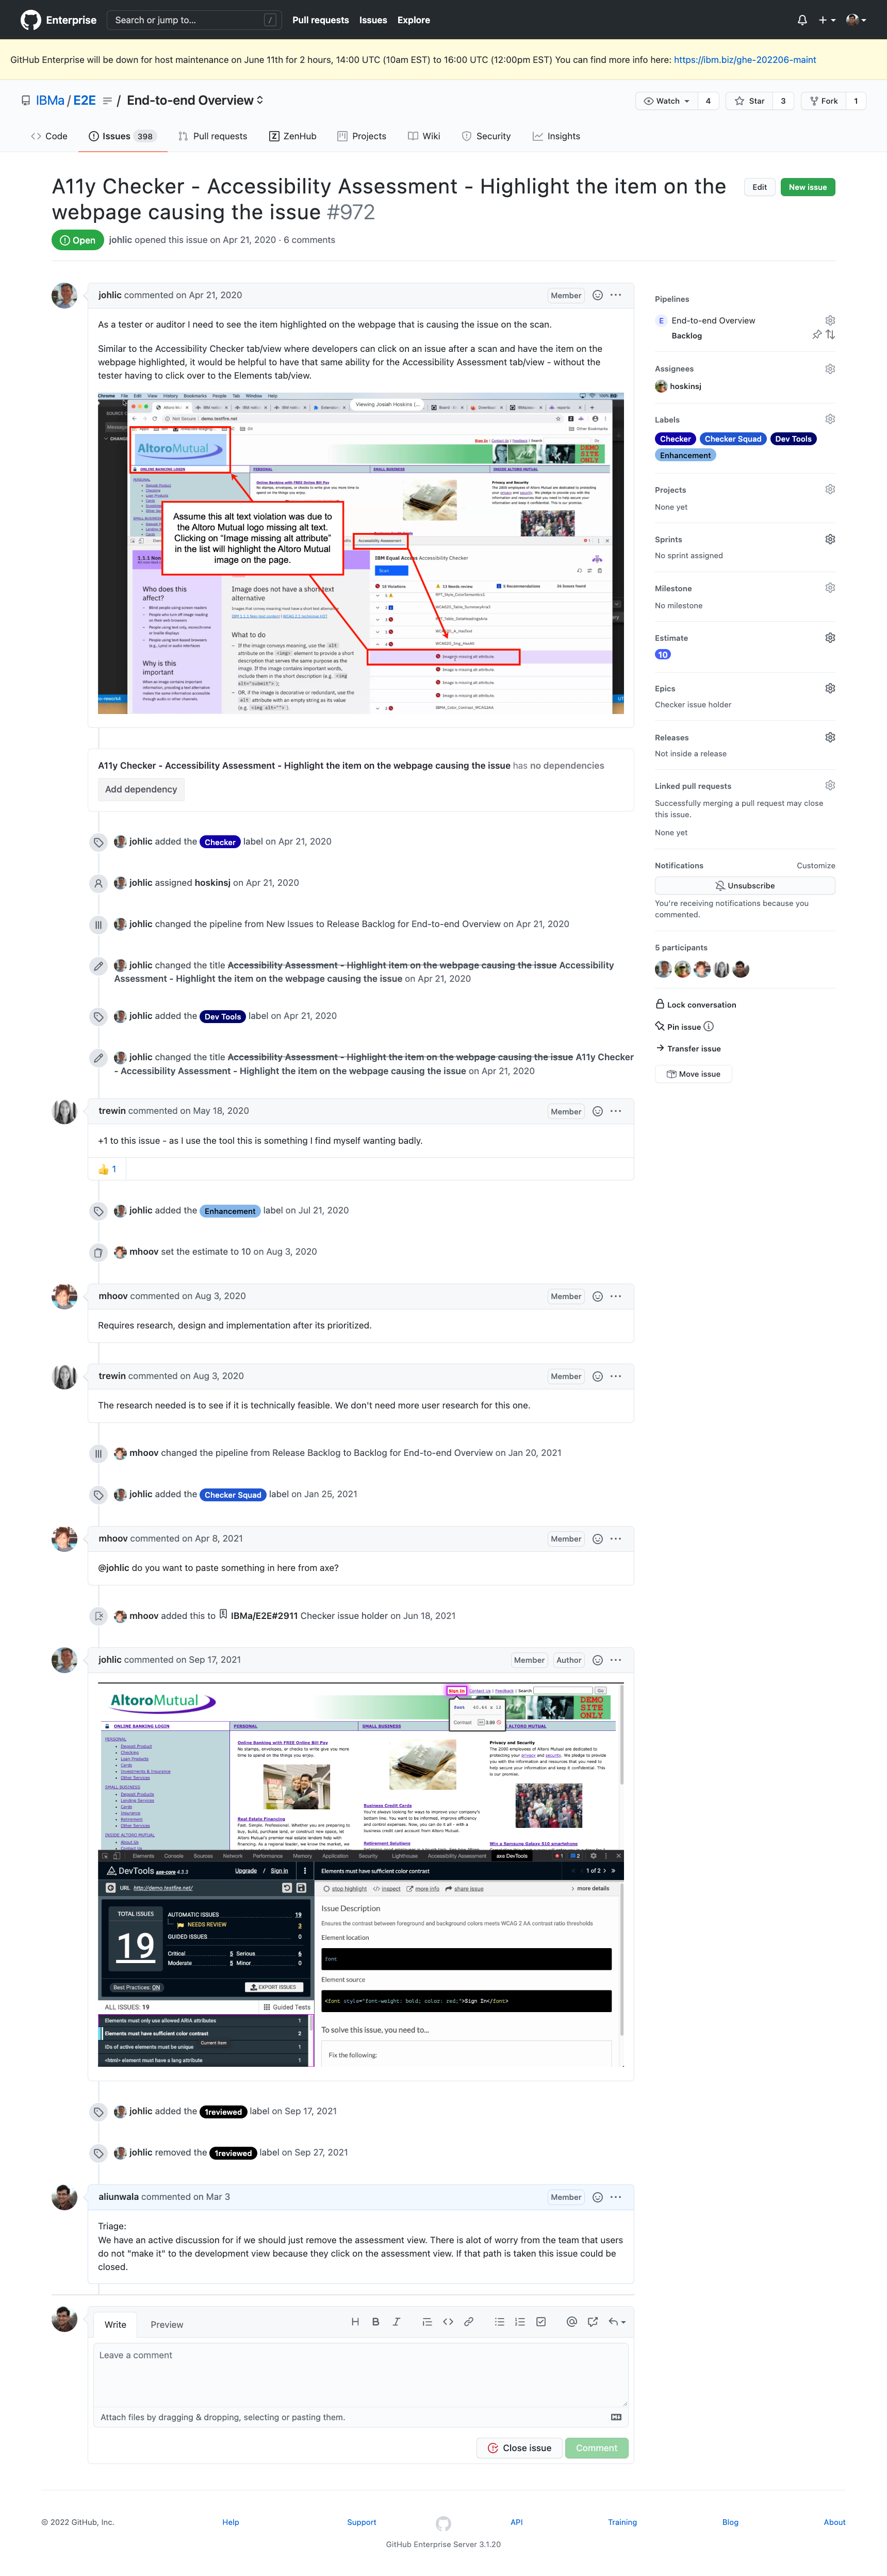Open the ghe-202206-maint maintenance link
887x2576 pixels.
(x=744, y=60)
